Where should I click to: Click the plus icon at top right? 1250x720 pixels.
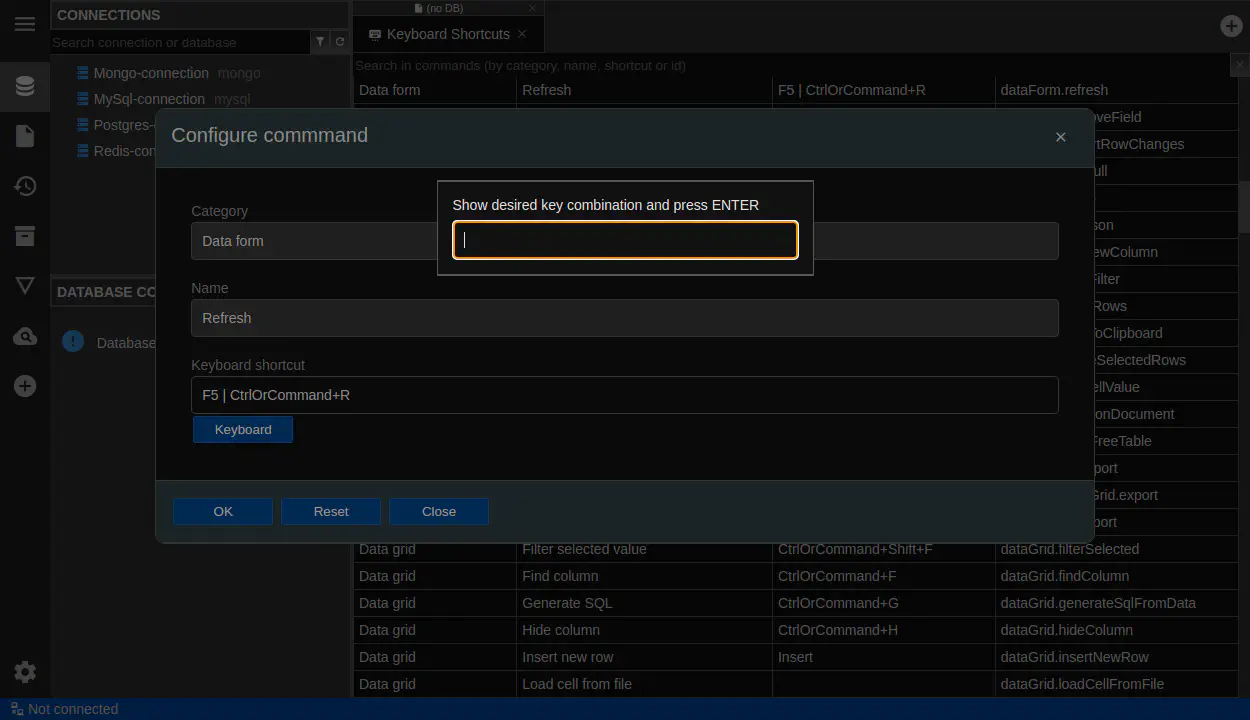(1231, 26)
